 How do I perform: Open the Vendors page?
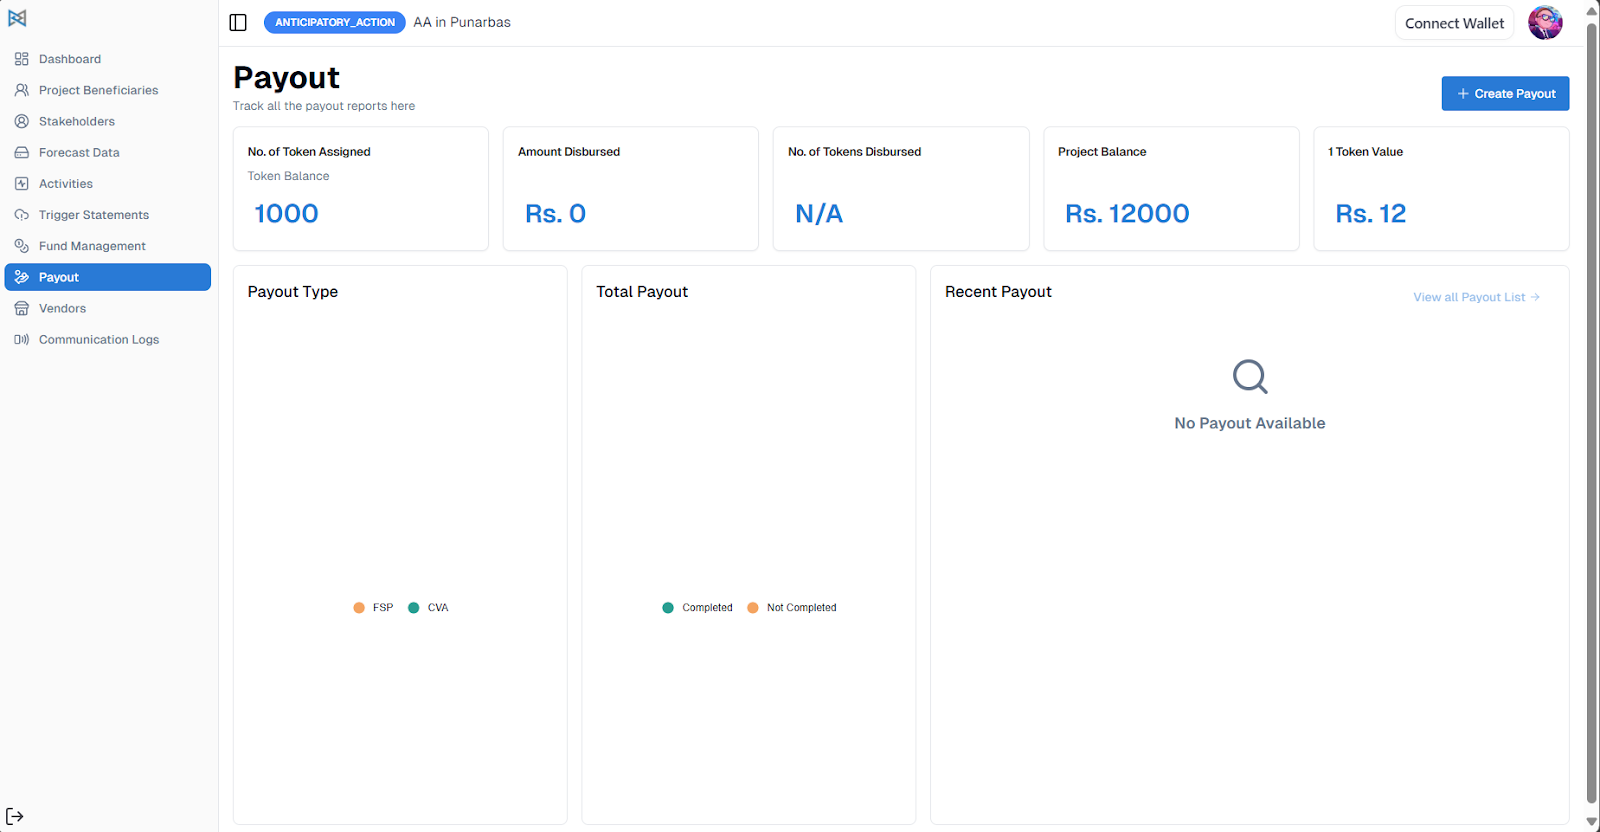point(107,308)
